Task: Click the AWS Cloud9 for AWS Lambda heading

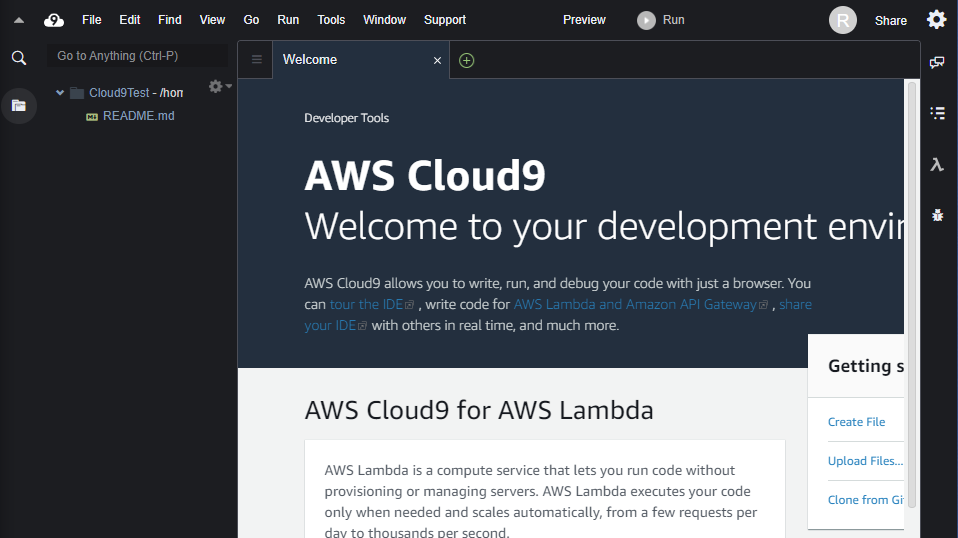Action: point(479,410)
